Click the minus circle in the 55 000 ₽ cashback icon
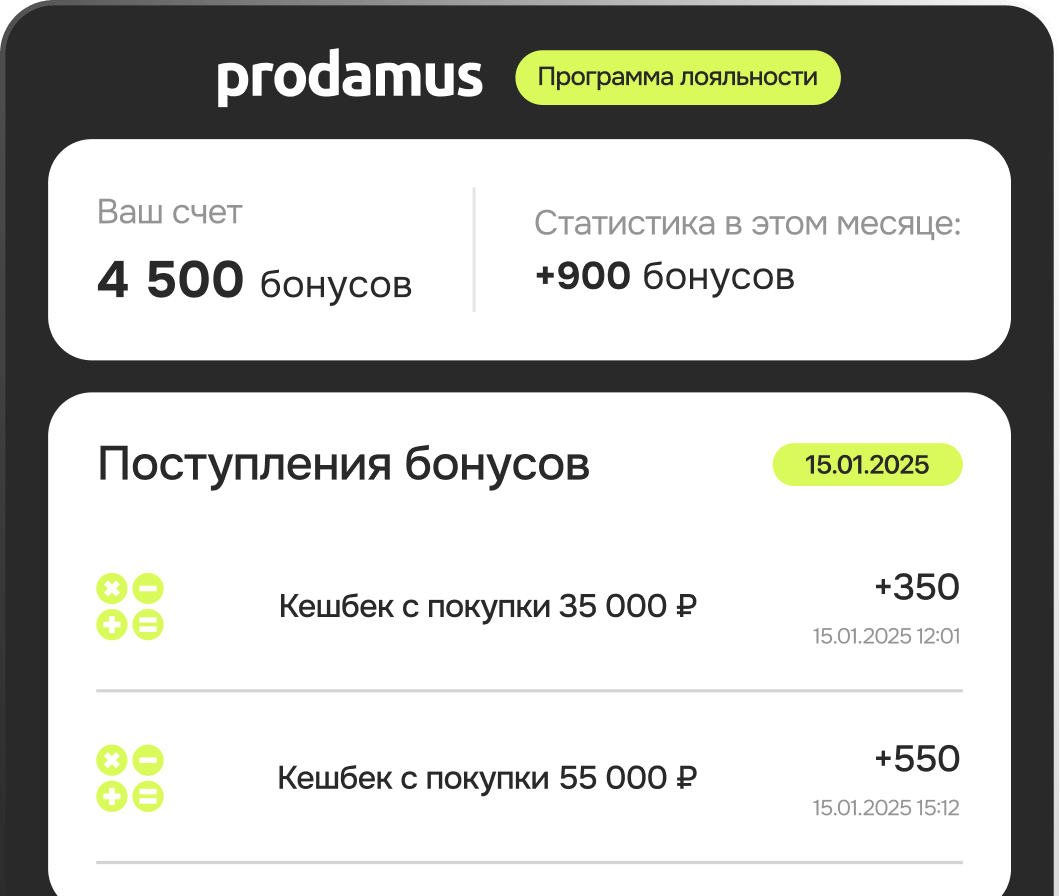 pyautogui.click(x=148, y=762)
